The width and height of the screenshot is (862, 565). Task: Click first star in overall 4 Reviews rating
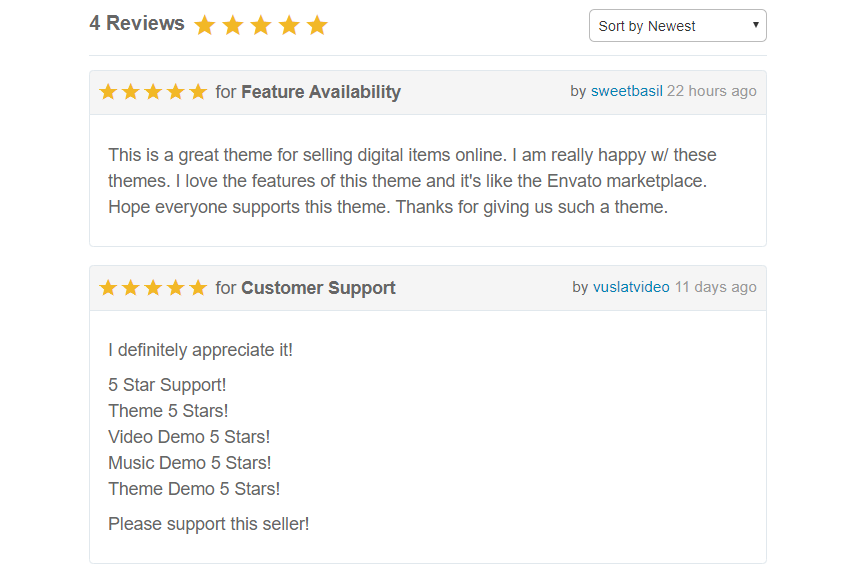205,25
